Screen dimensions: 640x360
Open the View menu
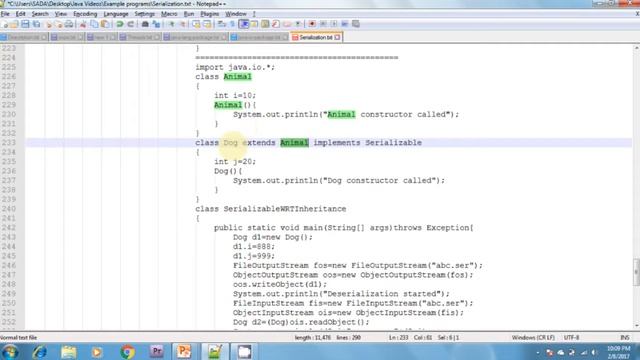pyautogui.click(x=61, y=14)
